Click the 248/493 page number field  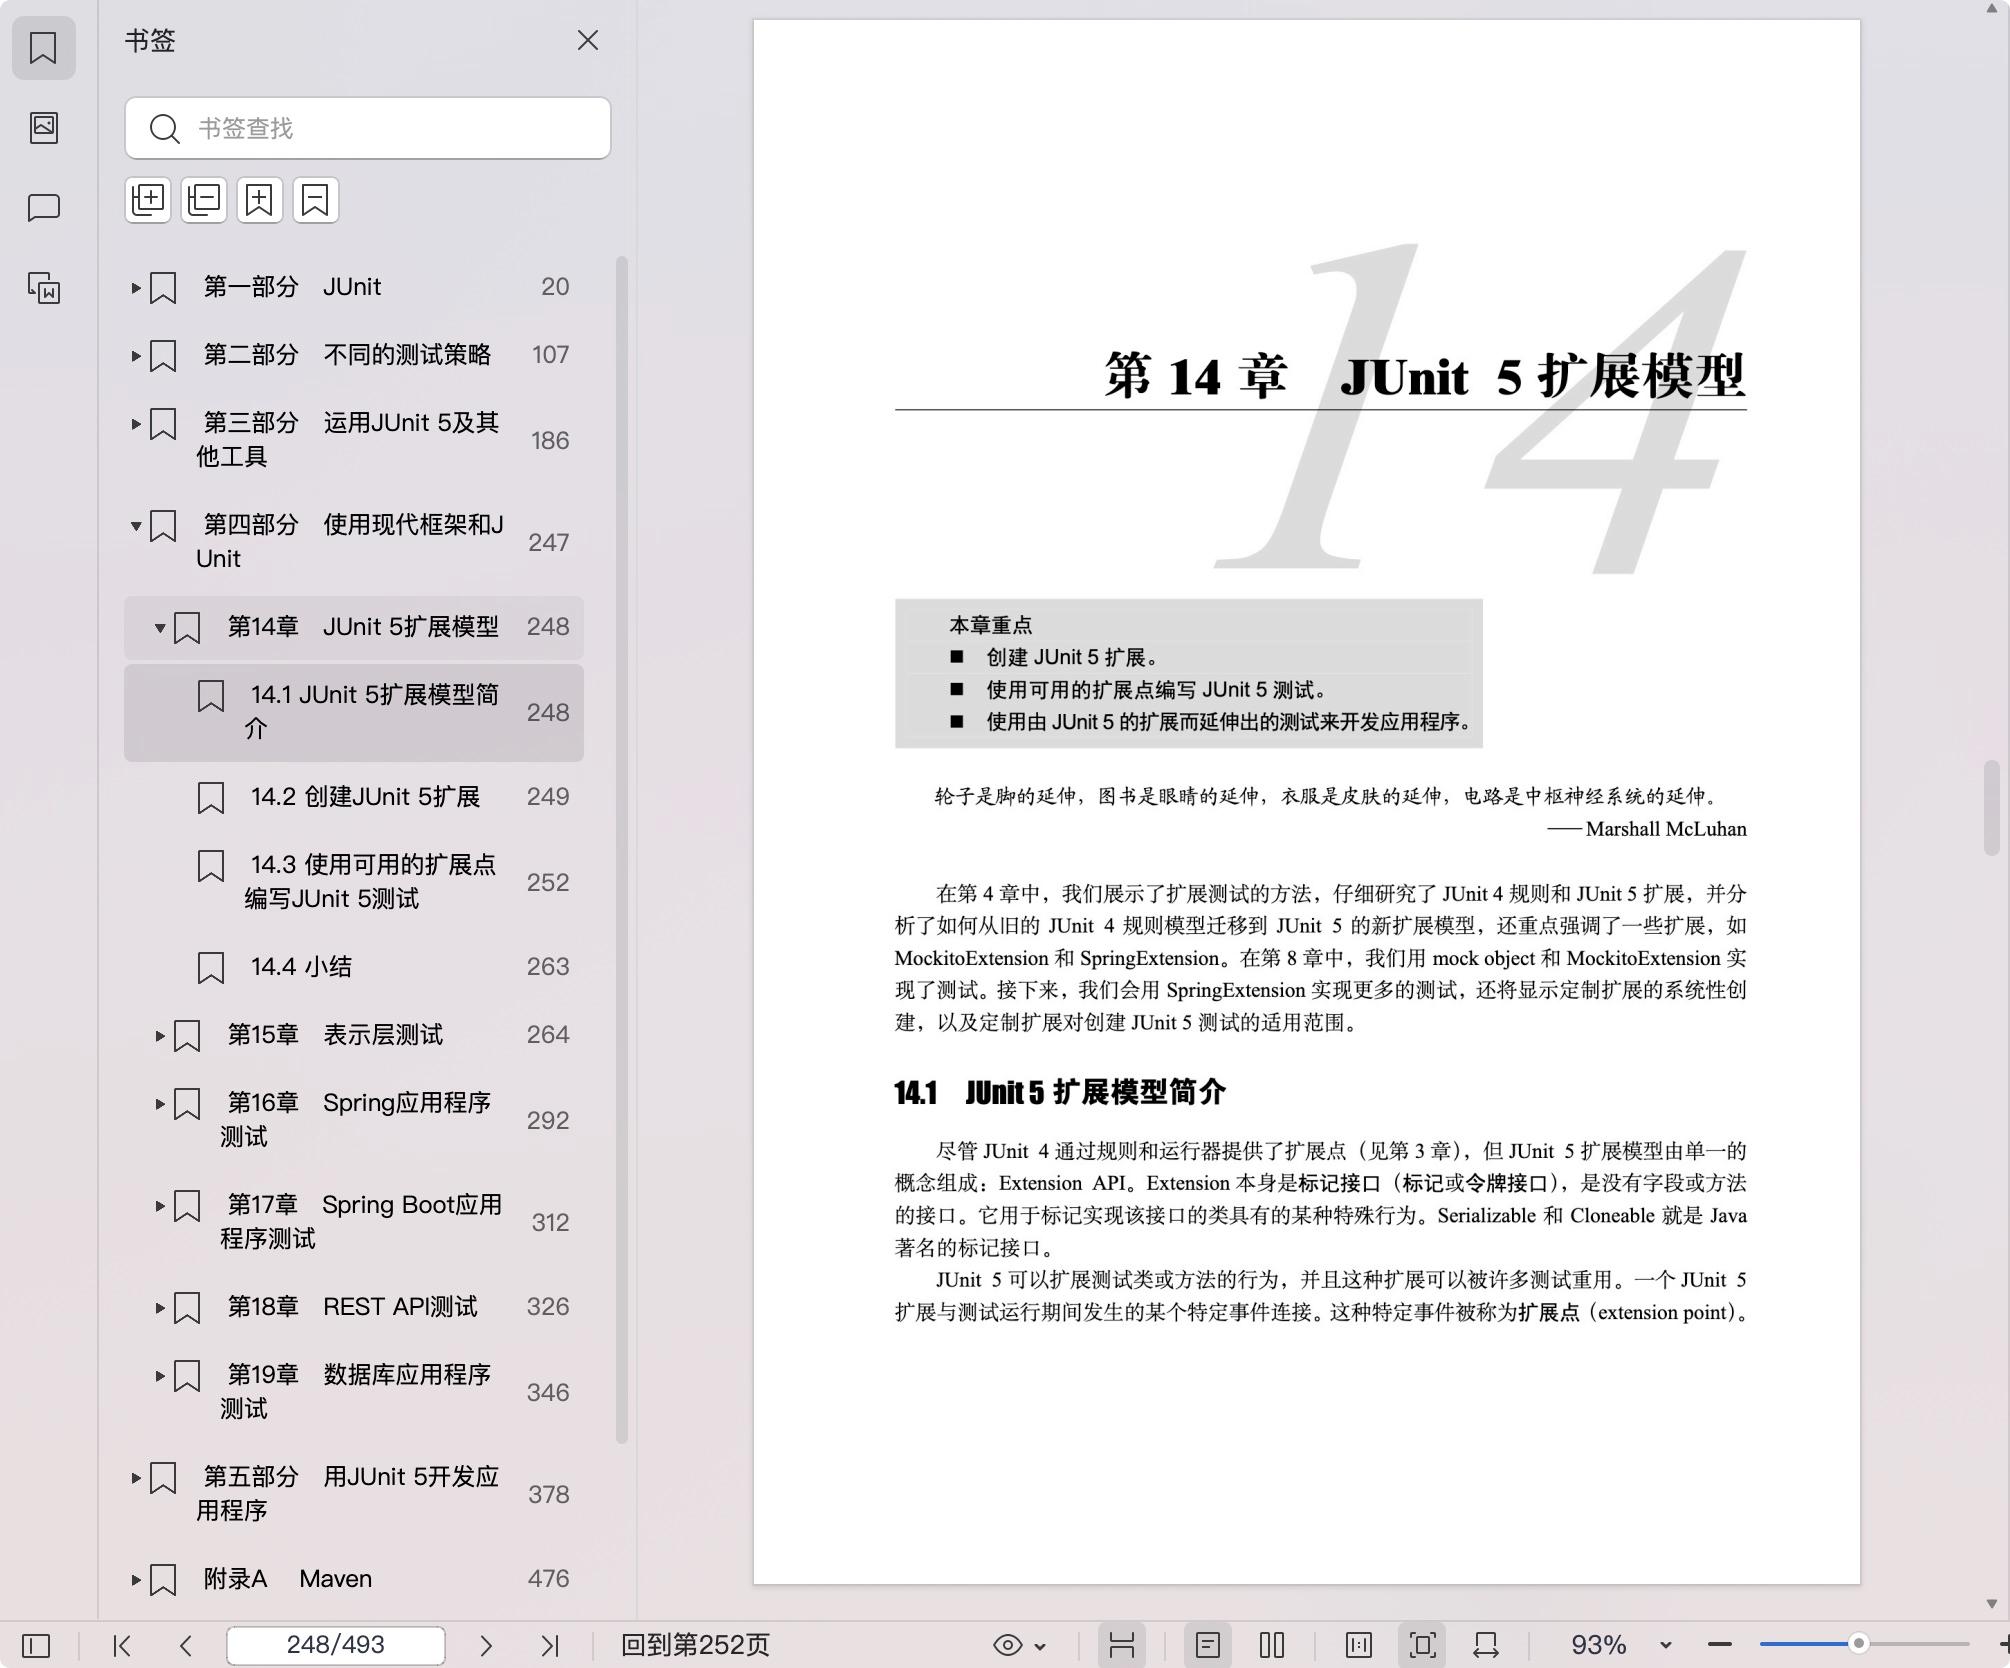coord(336,1645)
